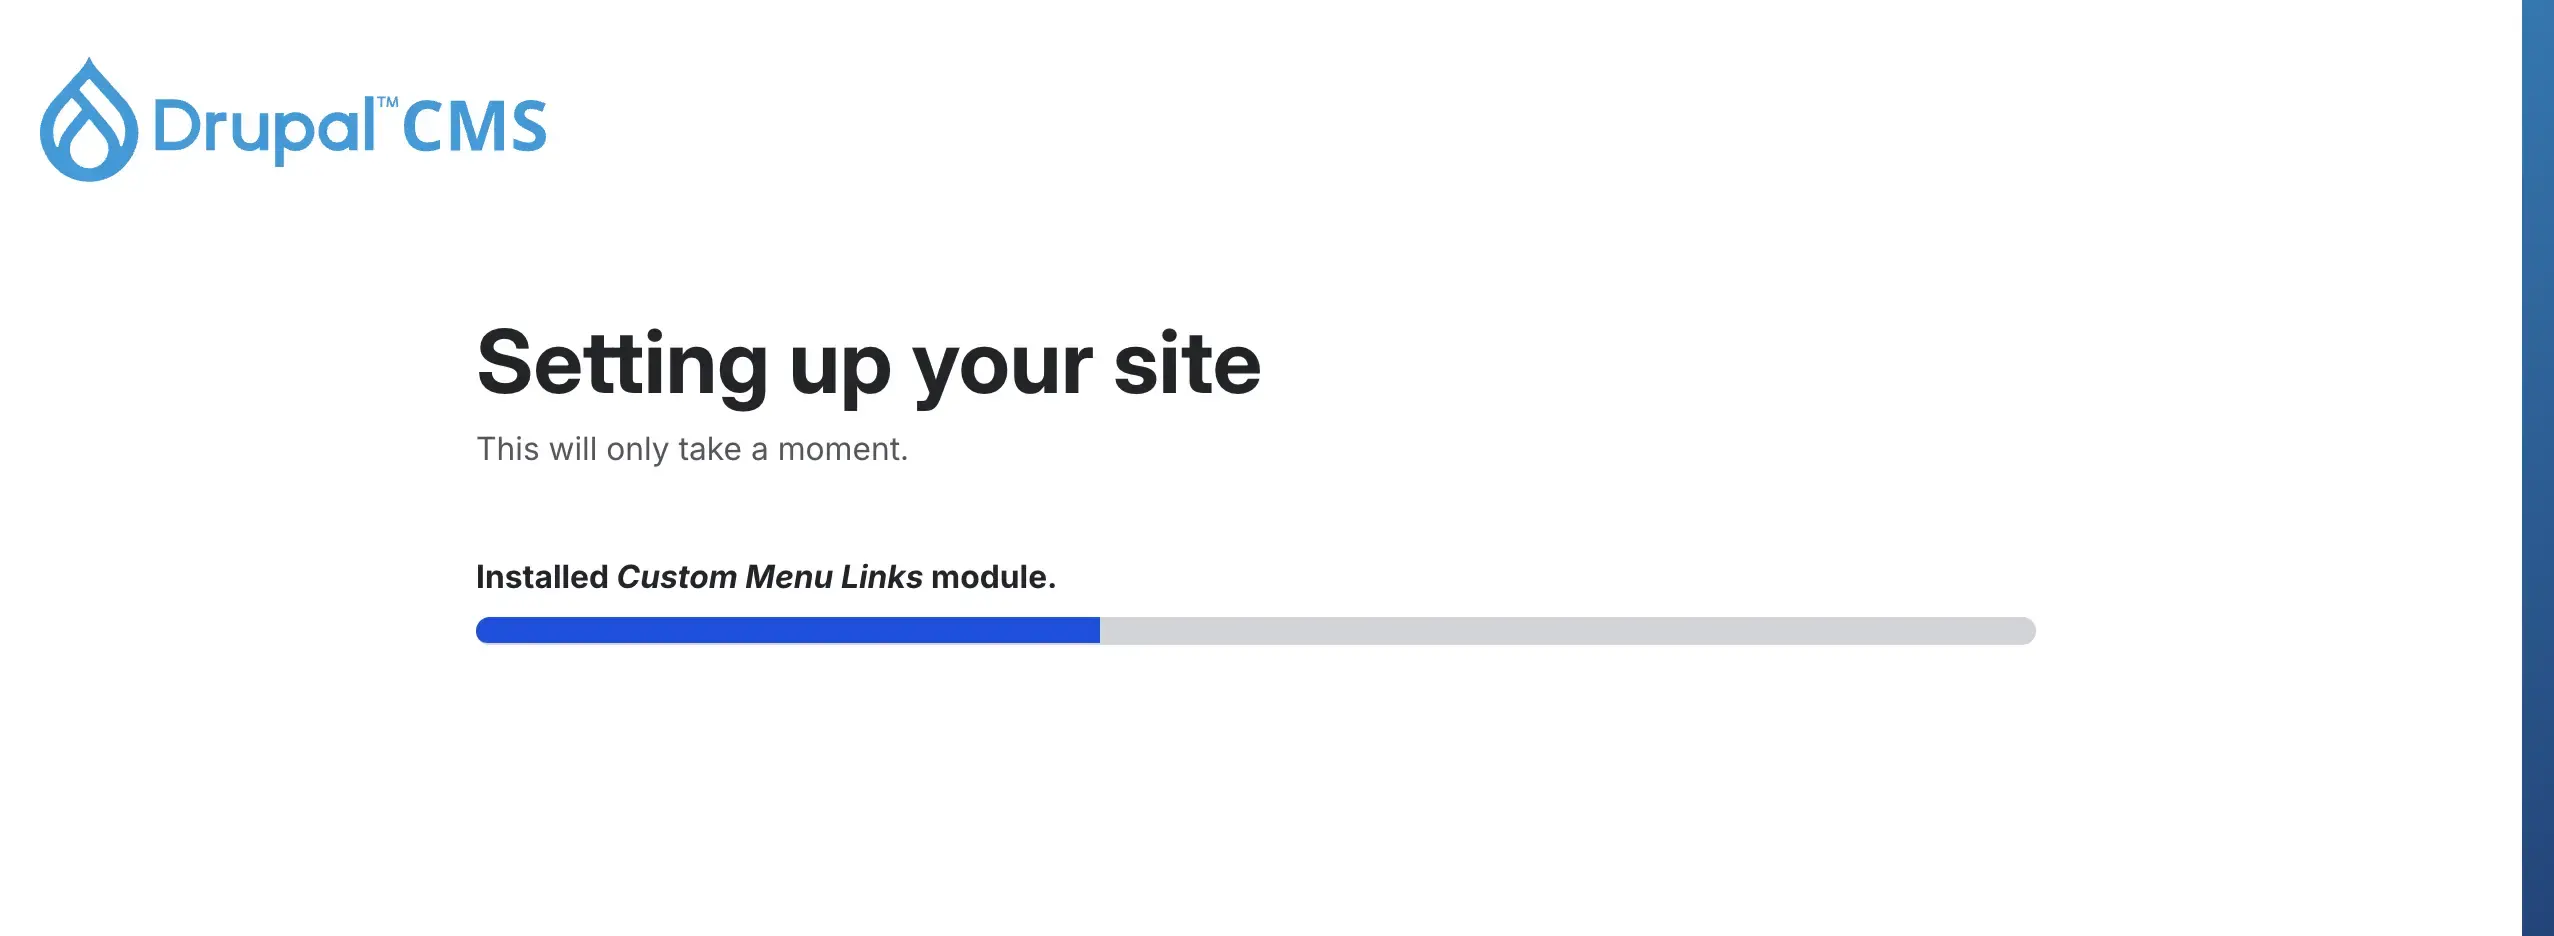Click the italic "Custom Menu Links" module name
This screenshot has width=2554, height=936.
point(769,577)
